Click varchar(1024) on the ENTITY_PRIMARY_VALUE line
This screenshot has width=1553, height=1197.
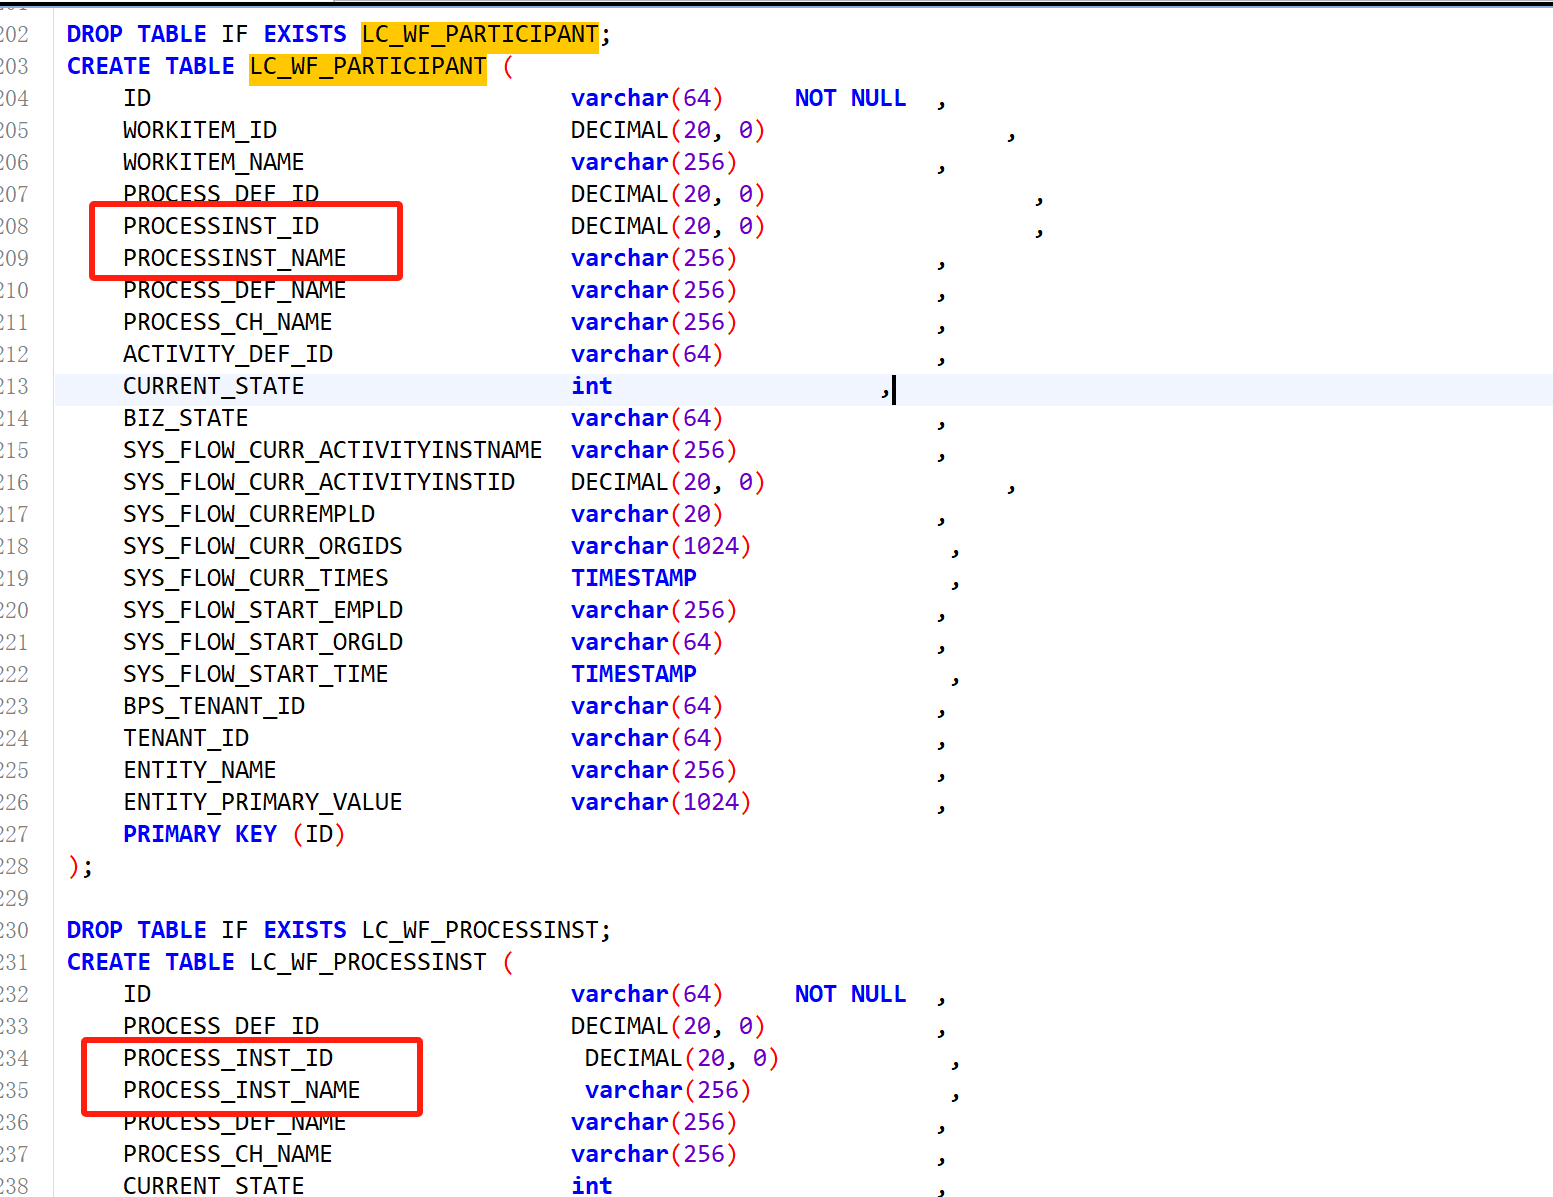click(x=660, y=803)
